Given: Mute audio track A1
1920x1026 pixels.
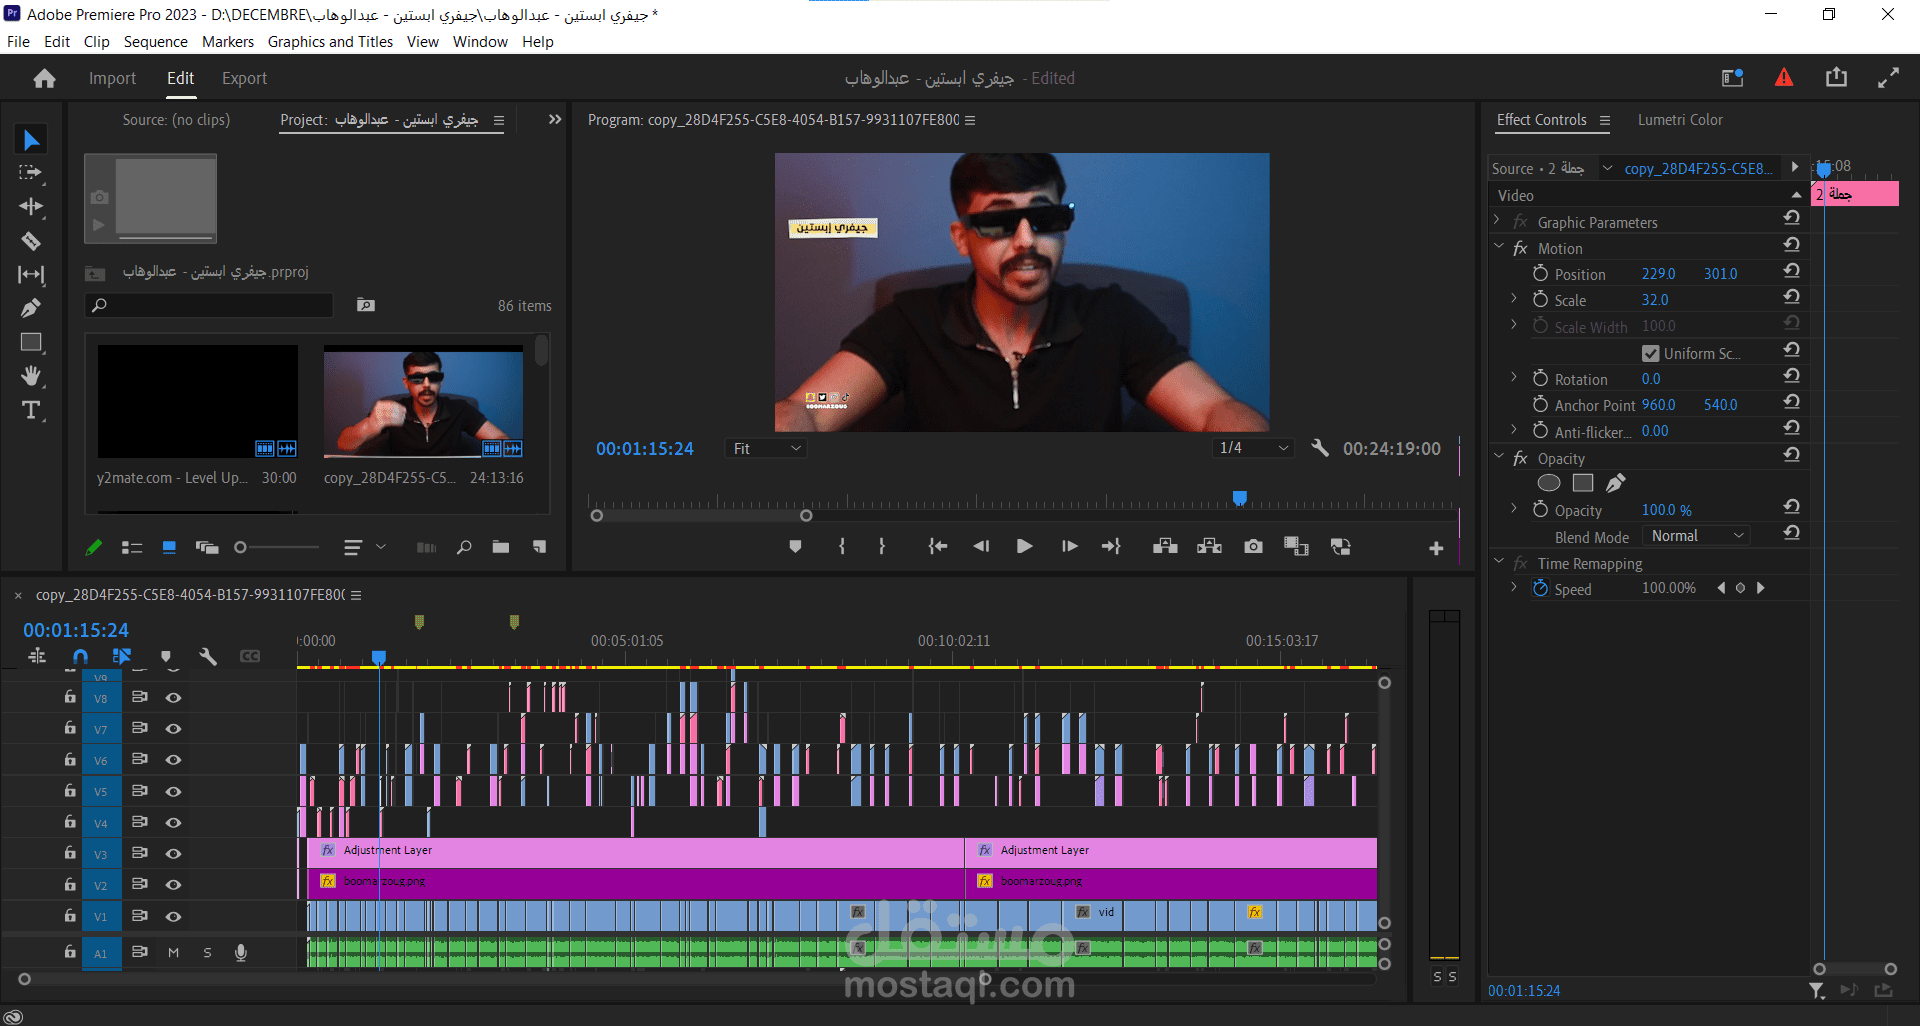Looking at the screenshot, I should [x=173, y=953].
